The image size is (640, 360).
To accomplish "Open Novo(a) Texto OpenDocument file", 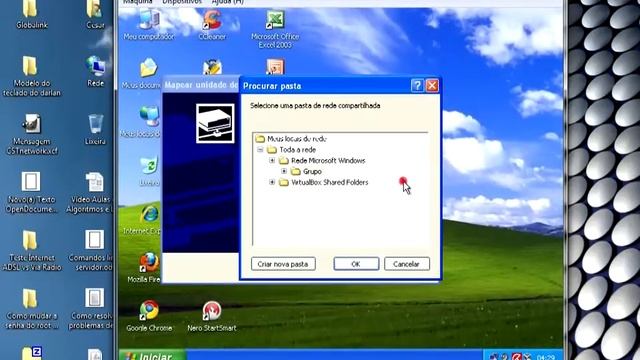I will (x=31, y=193).
